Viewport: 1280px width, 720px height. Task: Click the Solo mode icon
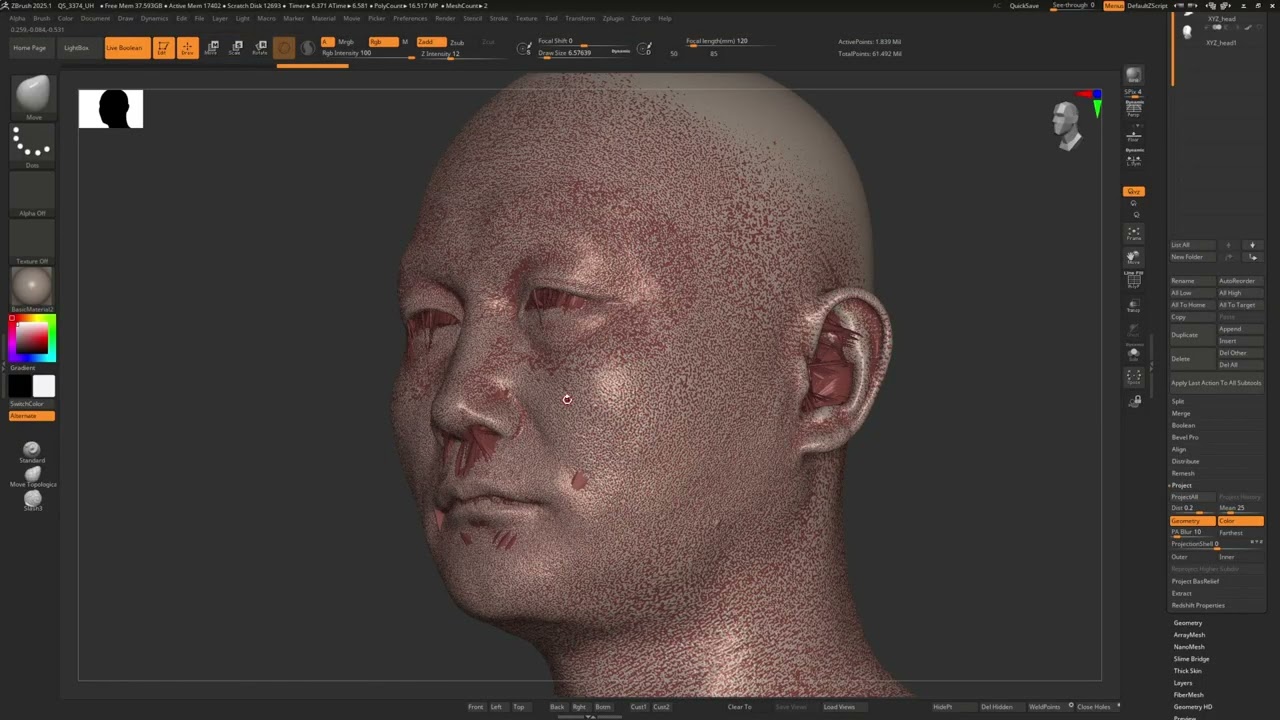[1133, 353]
